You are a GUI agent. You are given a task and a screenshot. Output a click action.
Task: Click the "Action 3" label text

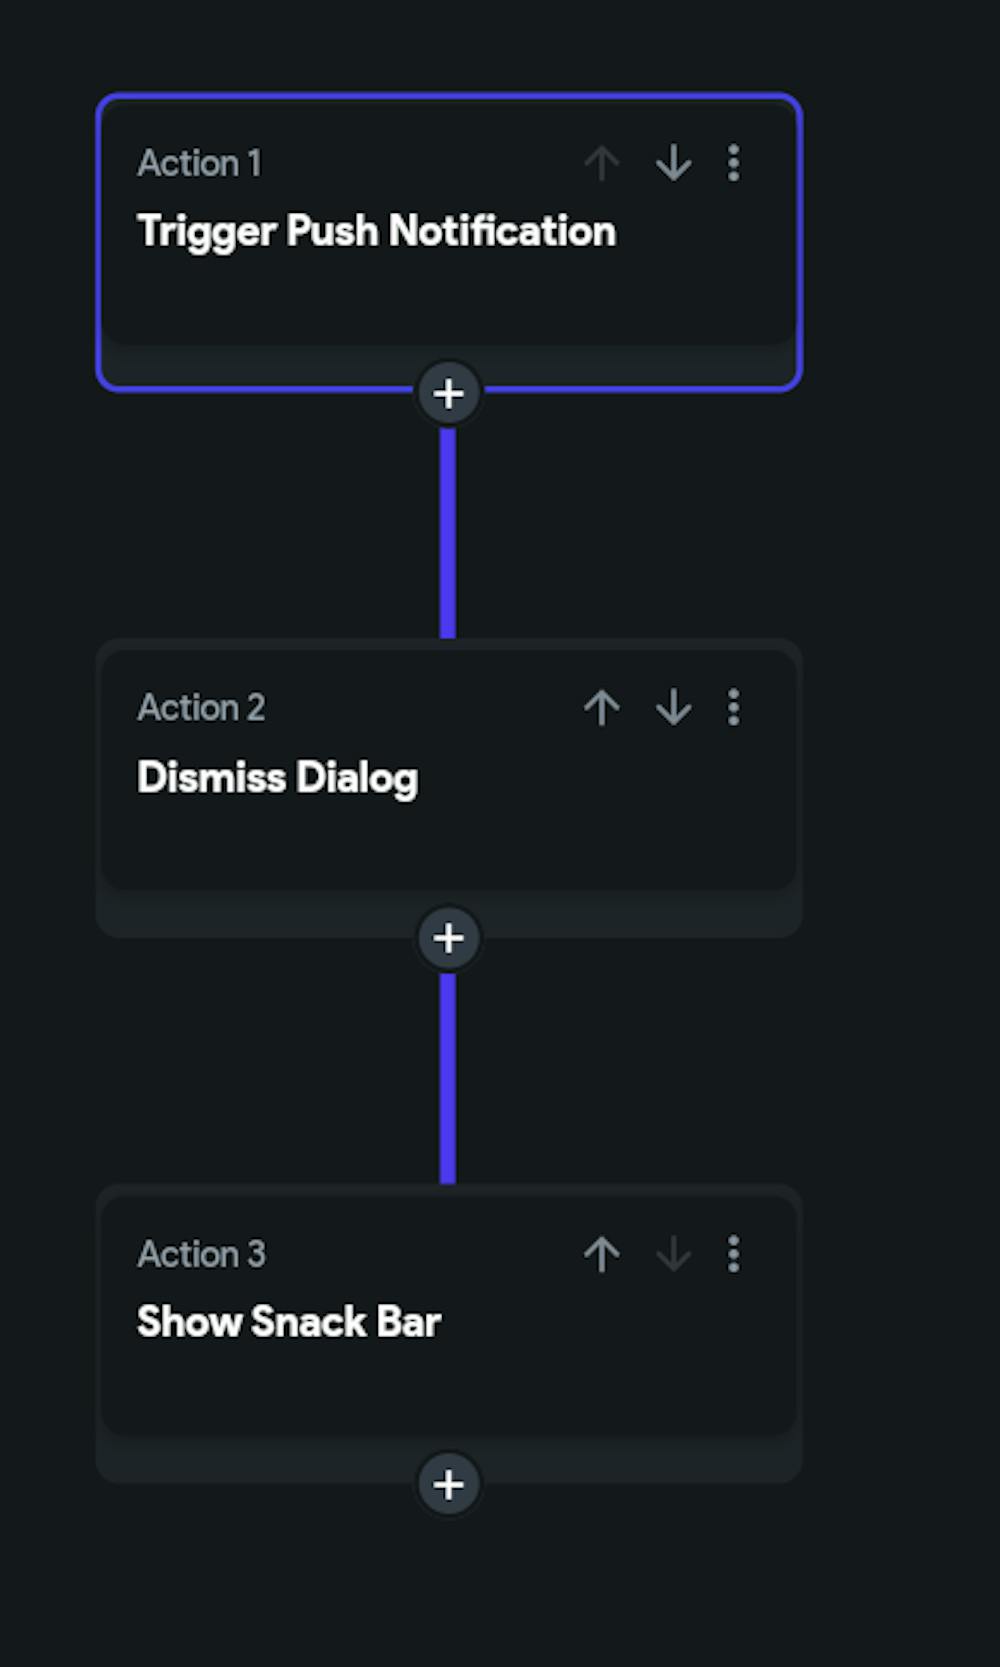tap(201, 1254)
